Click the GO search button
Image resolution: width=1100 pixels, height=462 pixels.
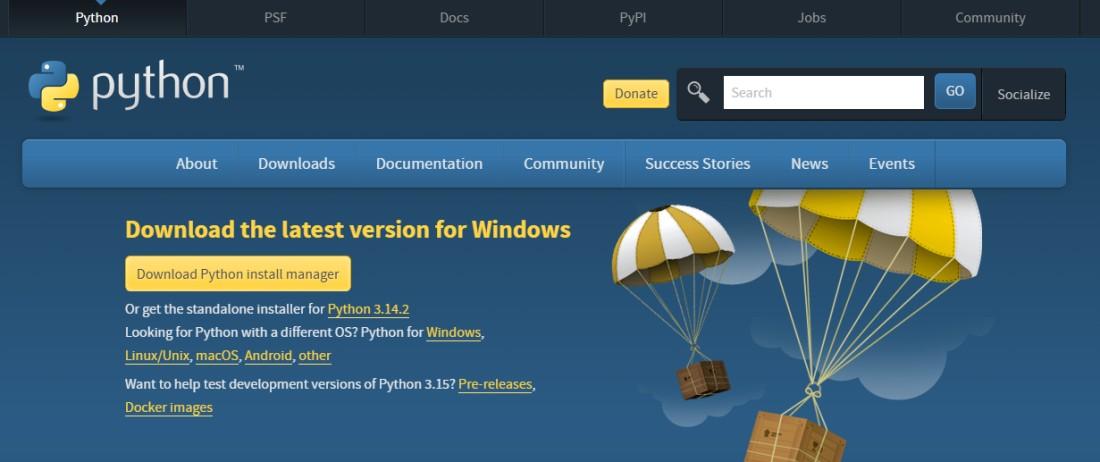[955, 91]
